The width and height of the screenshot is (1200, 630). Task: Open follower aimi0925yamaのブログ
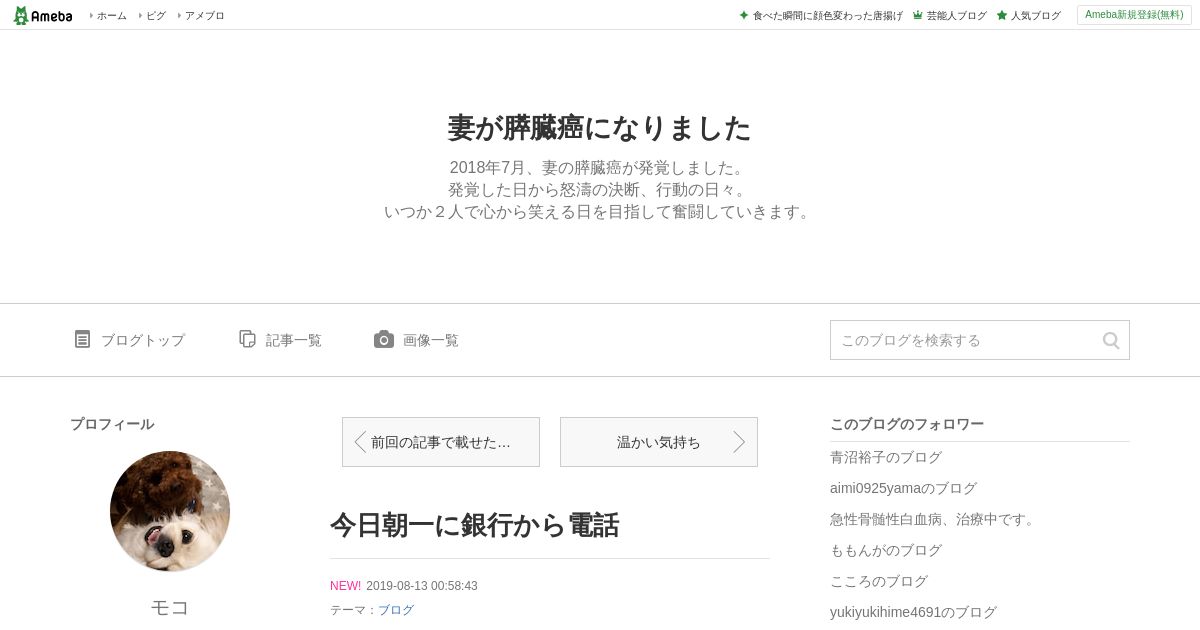coord(903,488)
